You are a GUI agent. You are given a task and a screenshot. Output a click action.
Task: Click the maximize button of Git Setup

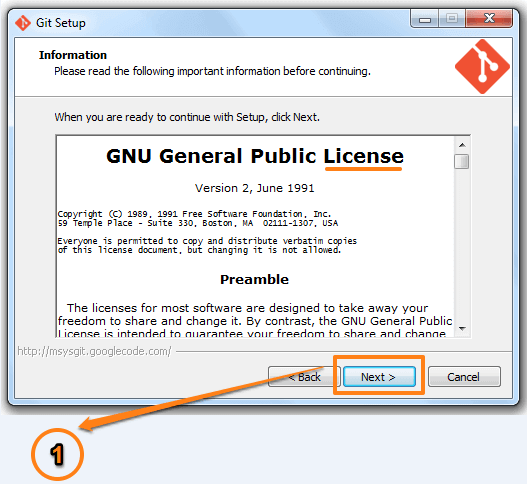[452, 19]
